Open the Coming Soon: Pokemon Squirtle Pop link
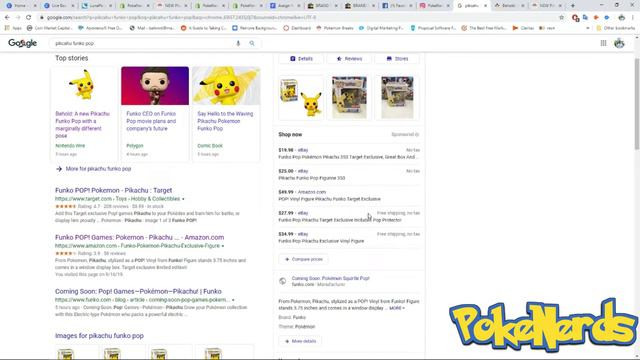Screen dimensions: 640x360 [330, 278]
